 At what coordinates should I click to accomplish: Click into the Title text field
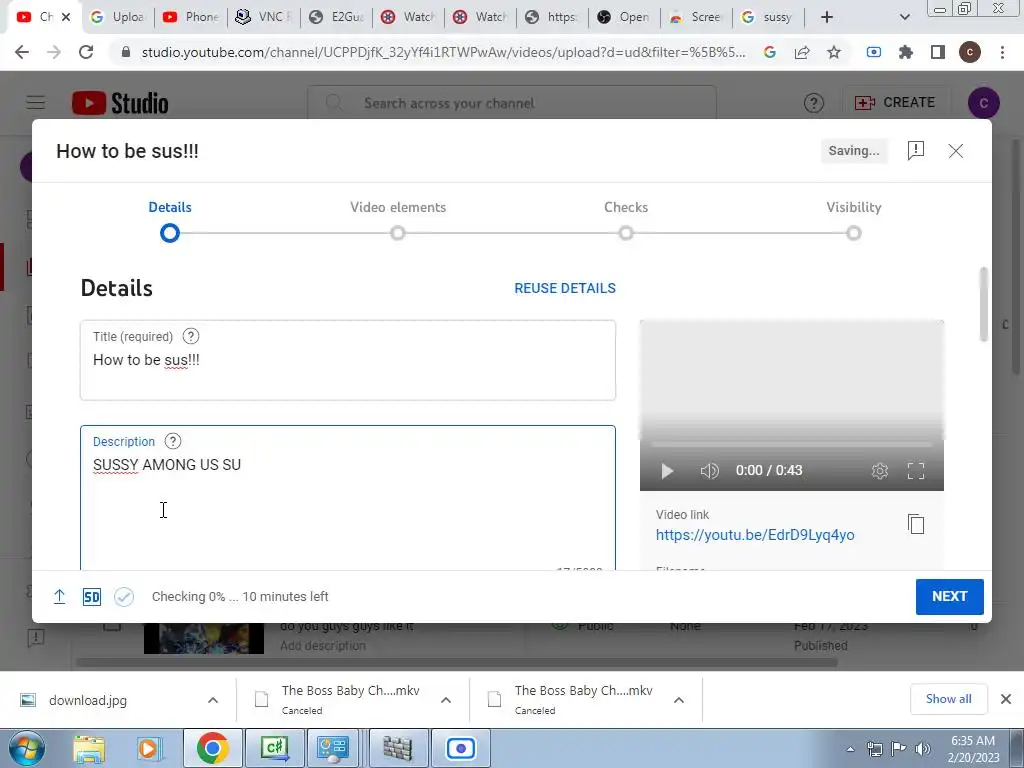pos(348,360)
